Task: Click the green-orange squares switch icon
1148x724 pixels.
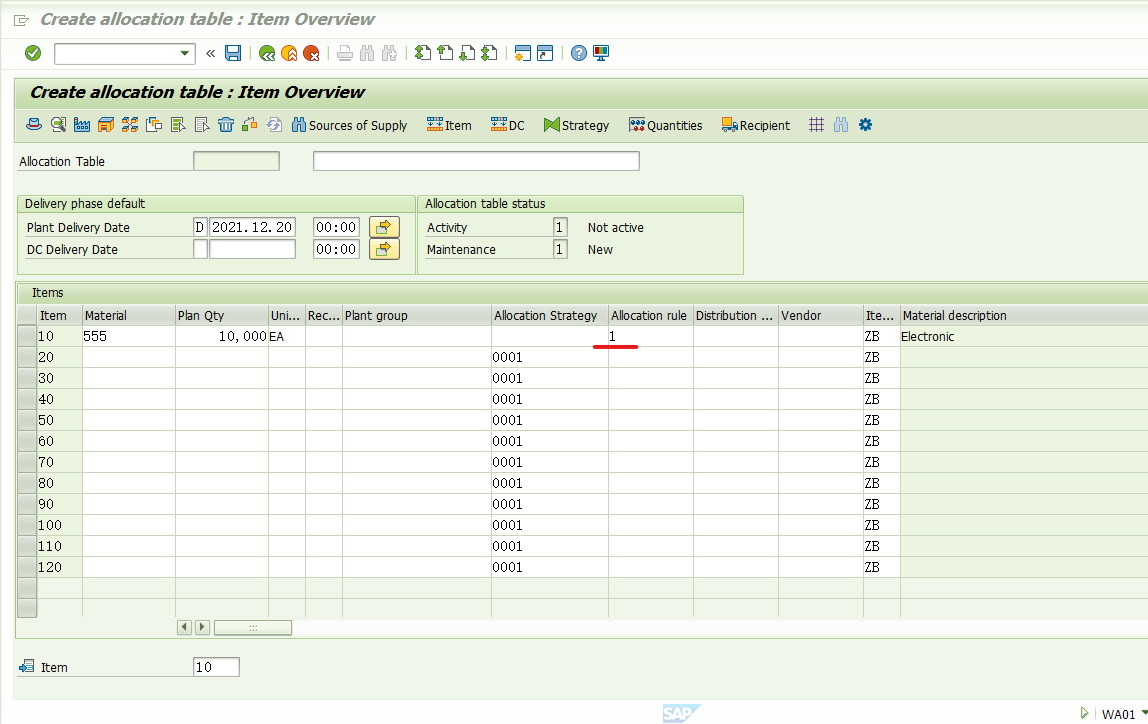Action: 250,124
